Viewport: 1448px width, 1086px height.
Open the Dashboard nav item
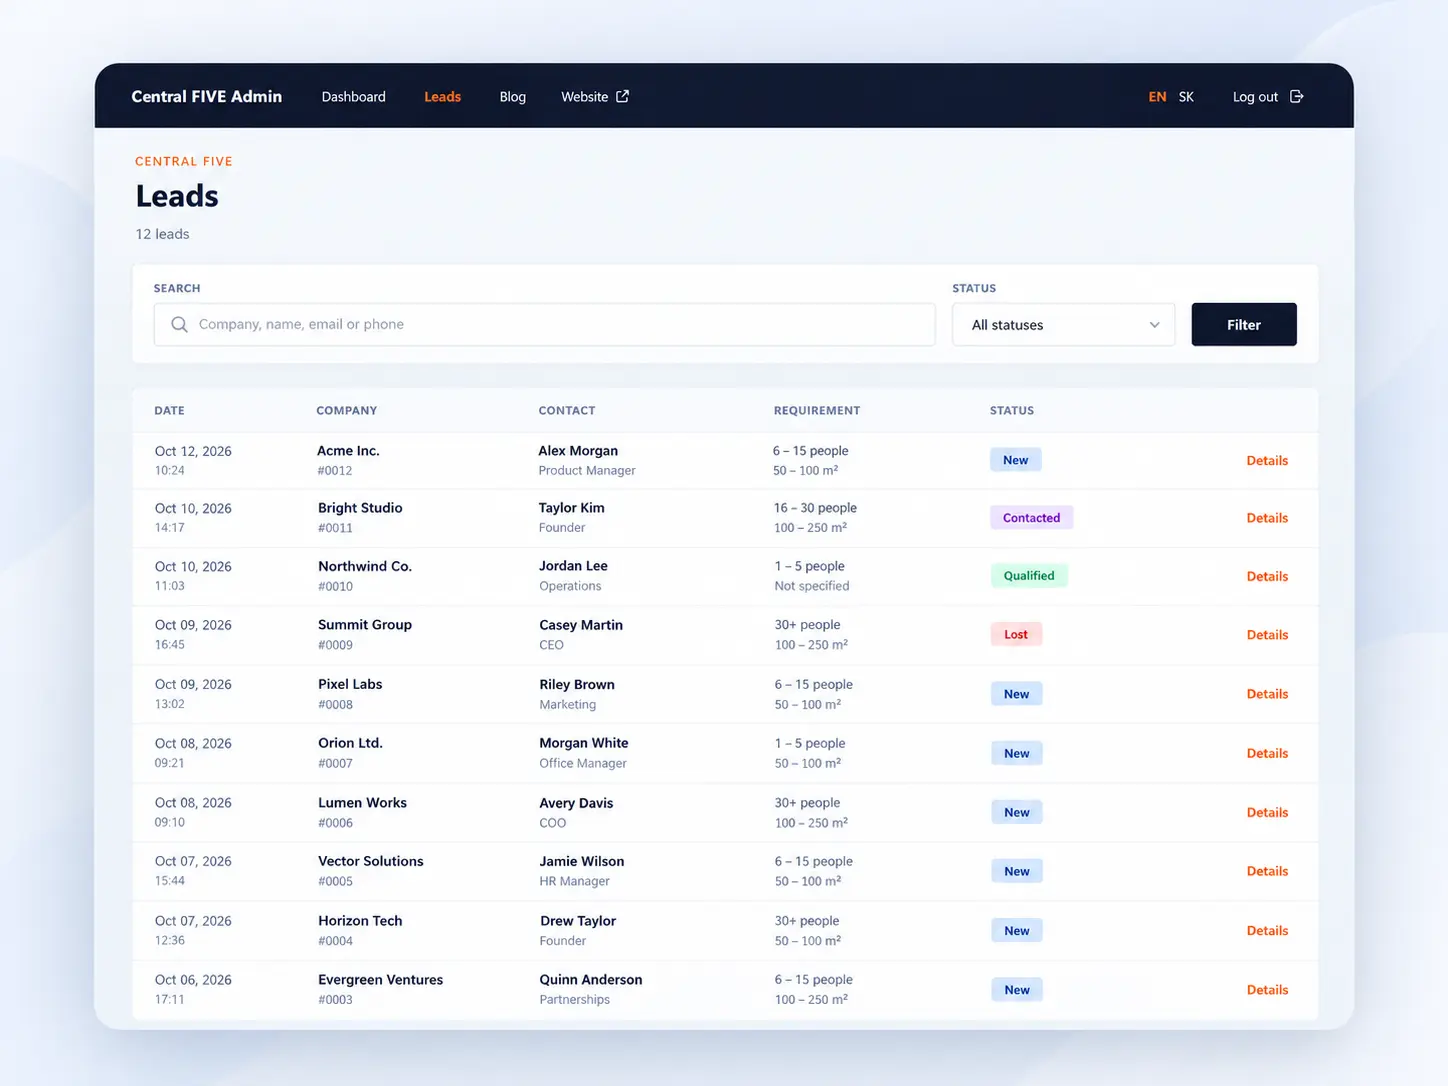coord(353,97)
